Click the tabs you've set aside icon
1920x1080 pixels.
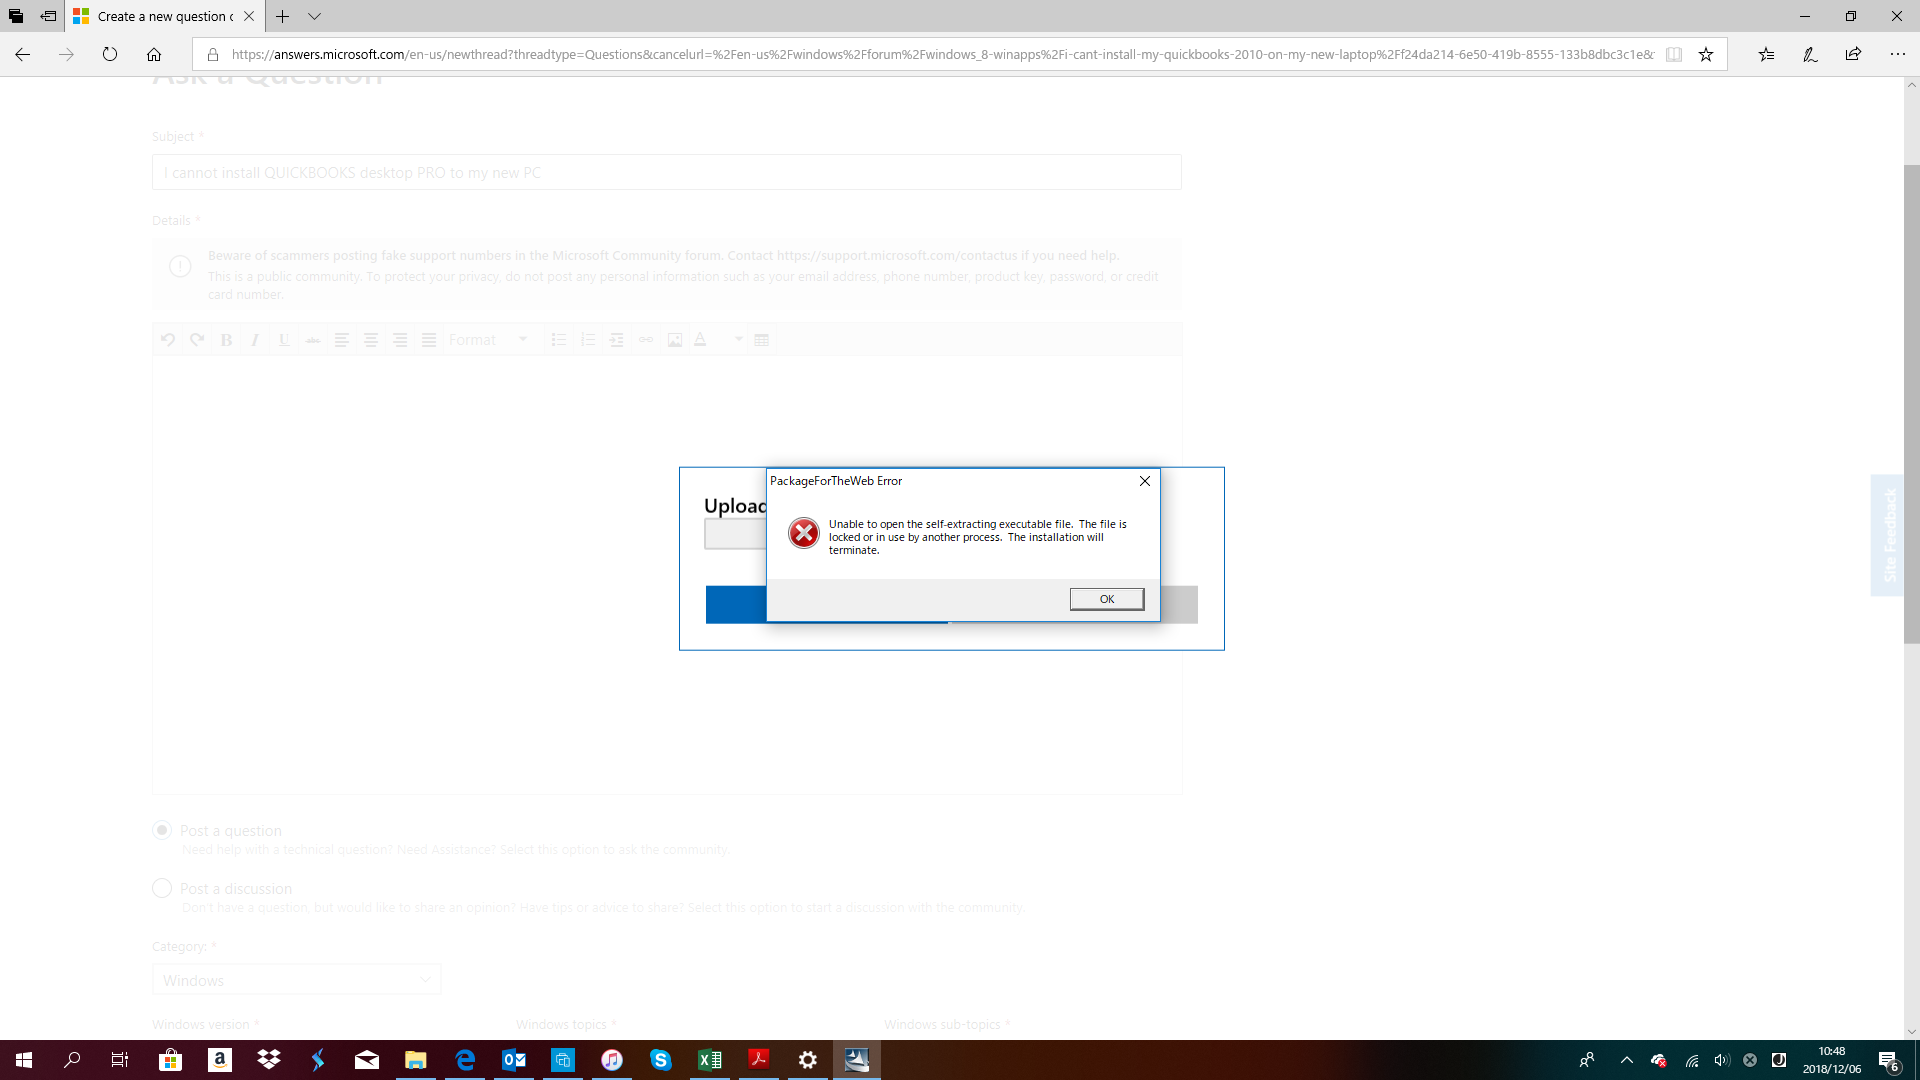click(x=16, y=16)
